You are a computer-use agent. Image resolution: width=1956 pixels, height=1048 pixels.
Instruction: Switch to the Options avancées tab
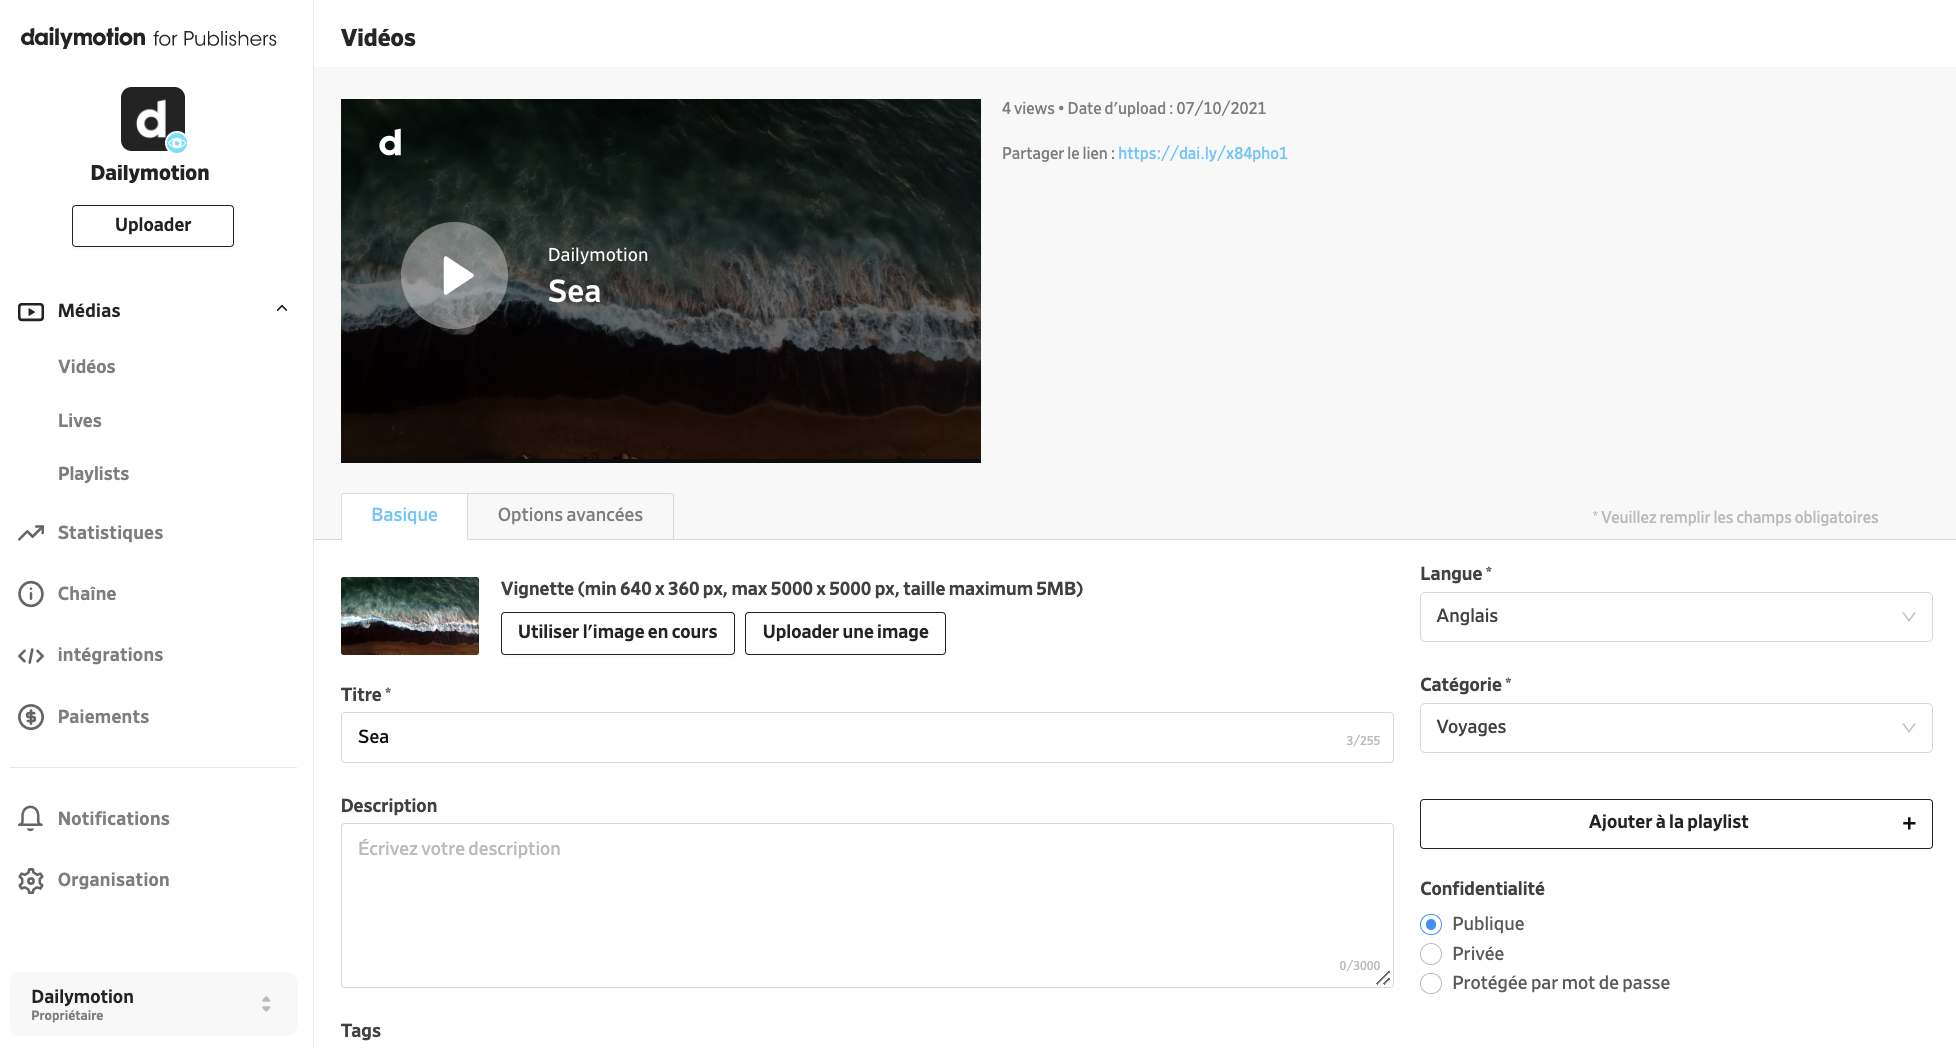[570, 516]
